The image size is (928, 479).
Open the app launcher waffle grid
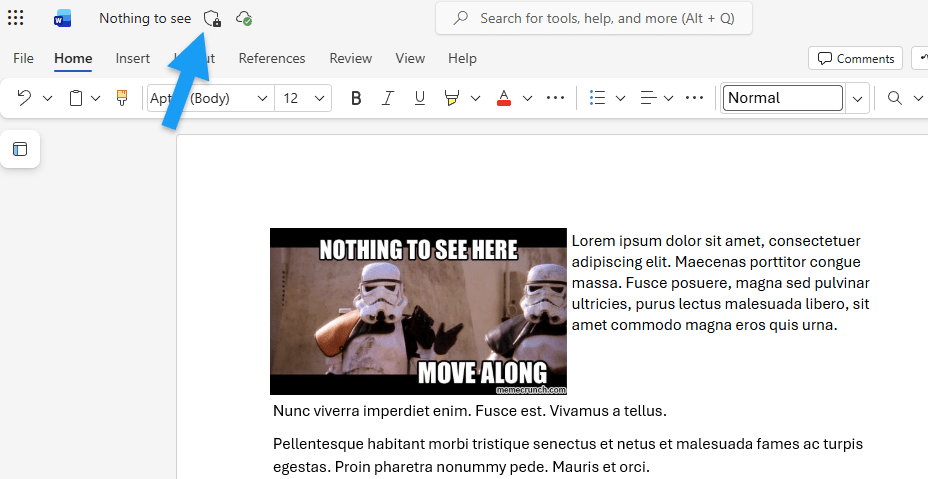click(15, 18)
